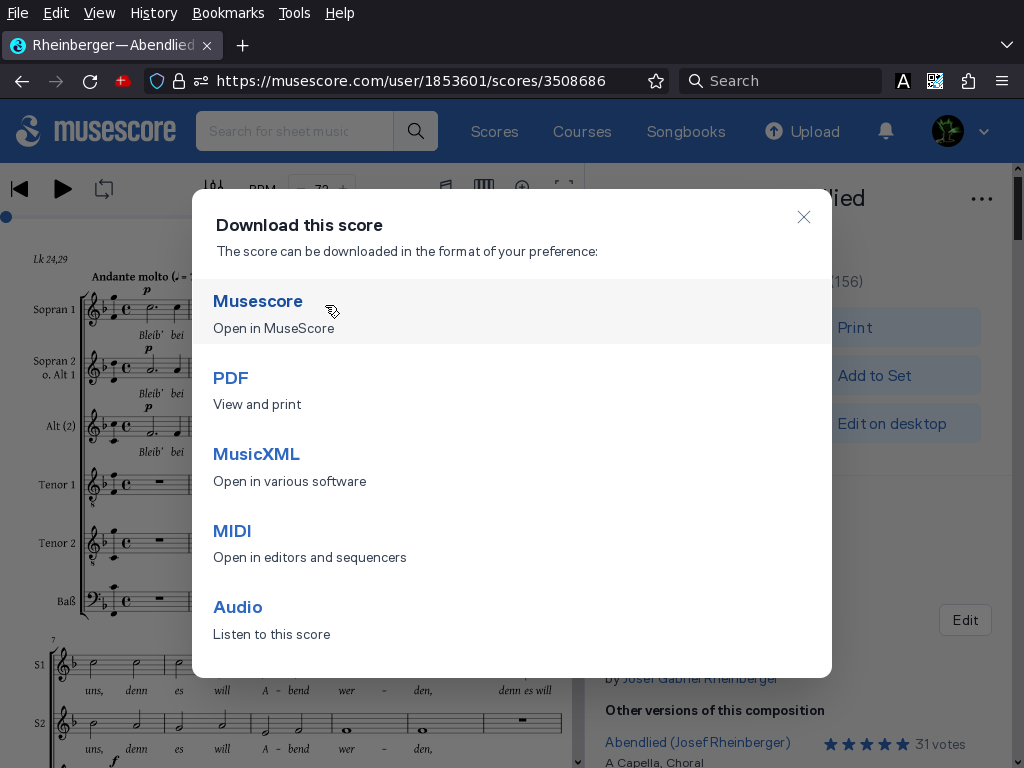Screen dimensions: 1024x768
Task: Toggle loop playback
Action: 104,189
